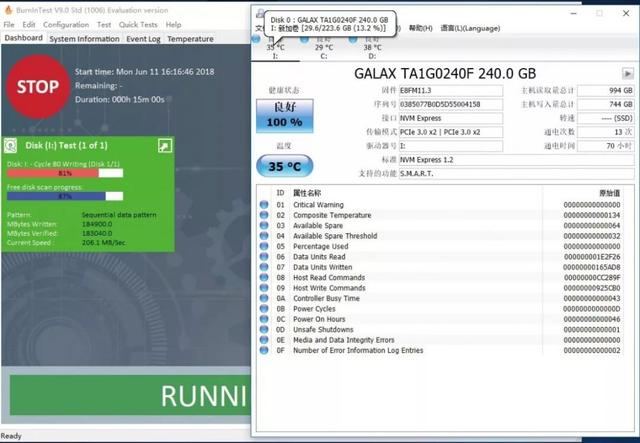Click the Sequential data pattern text
This screenshot has width=640, height=443.
point(119,215)
